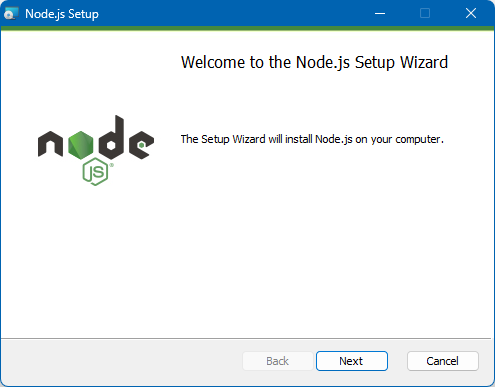Click the 'Welcome to the Node.js Setup Wizard' heading
The image size is (495, 387).
314,63
